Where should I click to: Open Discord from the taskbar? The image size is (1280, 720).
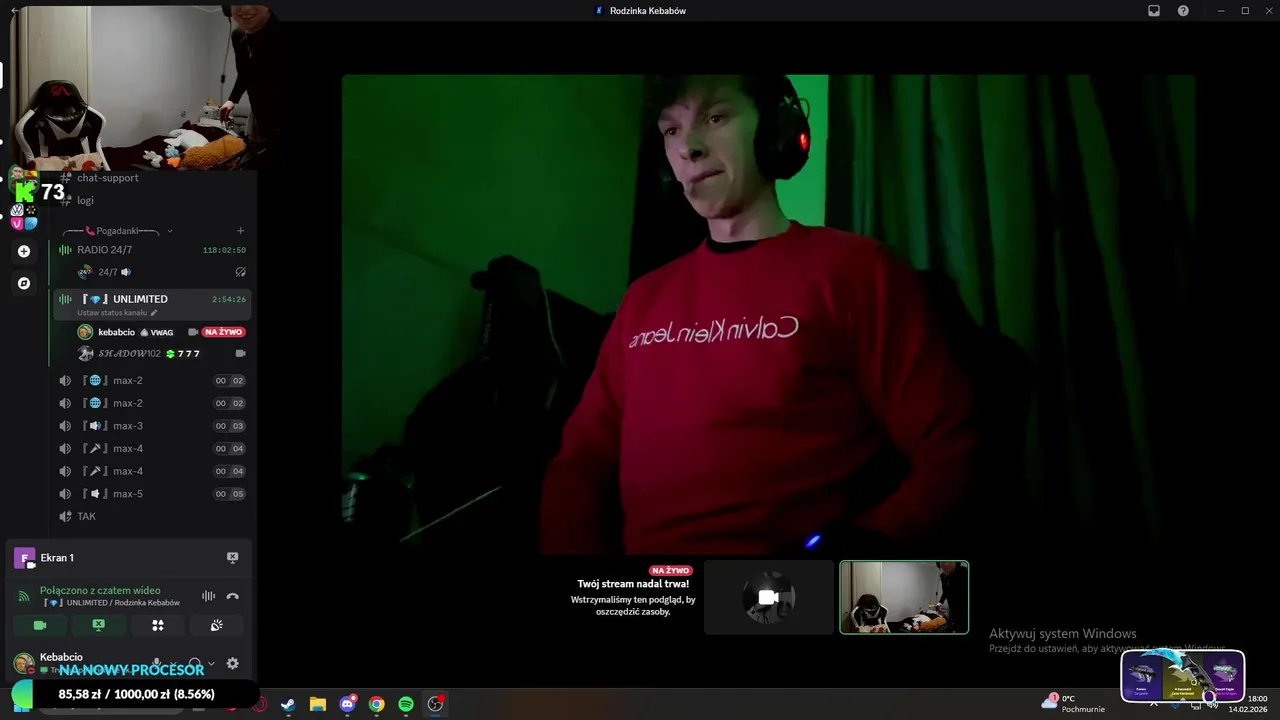347,704
